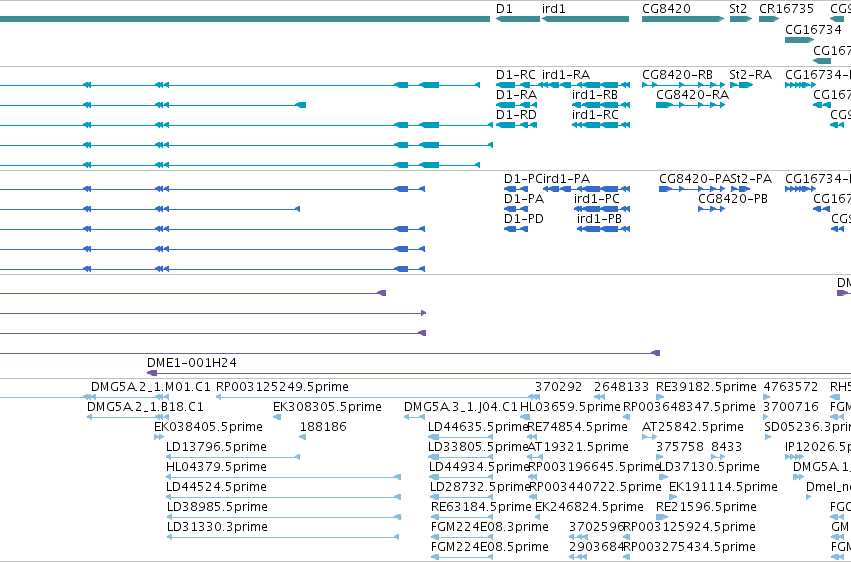Select the LD44635.5prime EST label
Screen dimensions: 851x562
click(478, 427)
